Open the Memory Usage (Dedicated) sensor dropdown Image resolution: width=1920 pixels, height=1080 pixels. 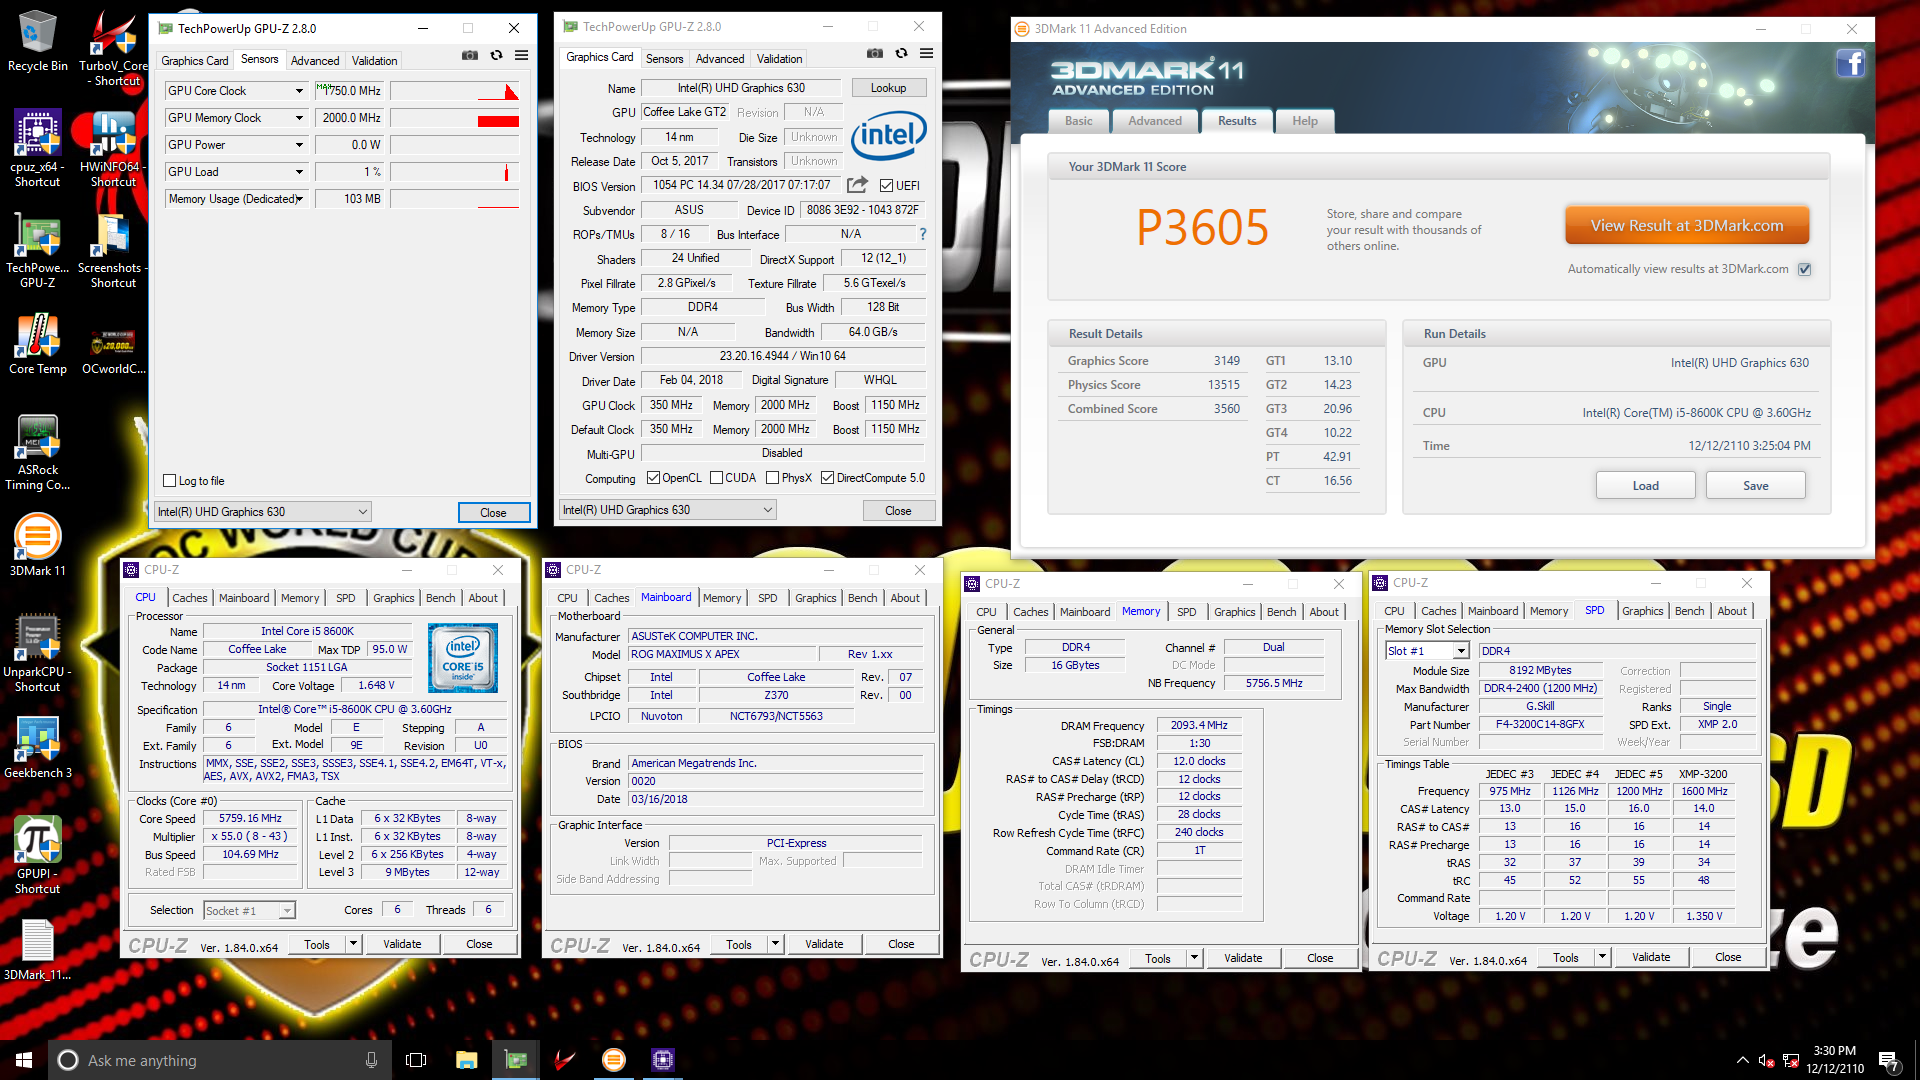pyautogui.click(x=298, y=199)
